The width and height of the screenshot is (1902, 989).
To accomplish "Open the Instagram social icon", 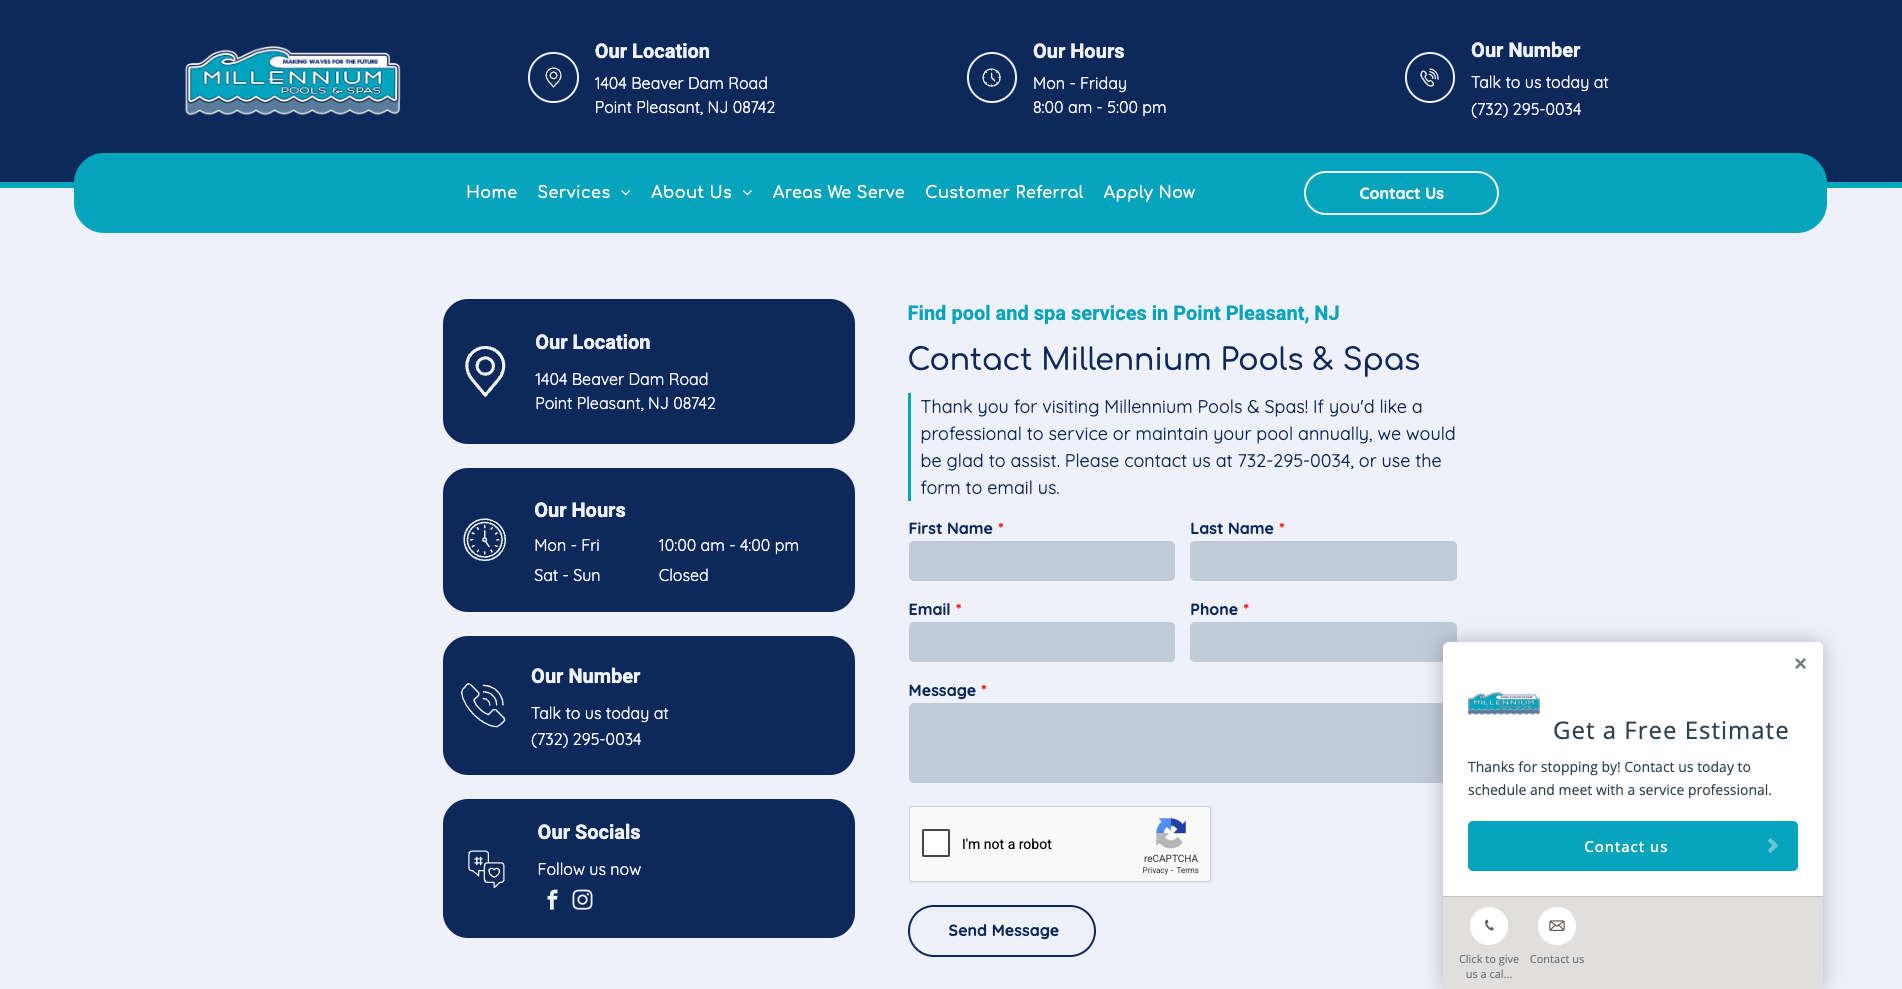I will click(582, 900).
